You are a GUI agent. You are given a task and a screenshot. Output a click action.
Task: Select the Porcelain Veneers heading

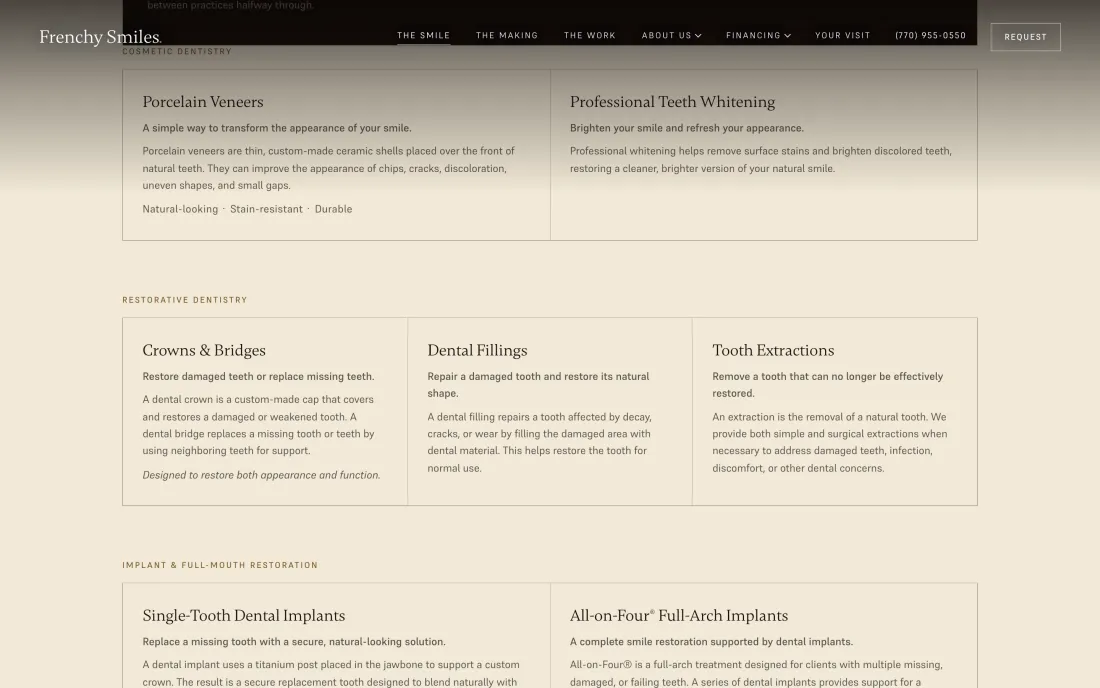203,102
